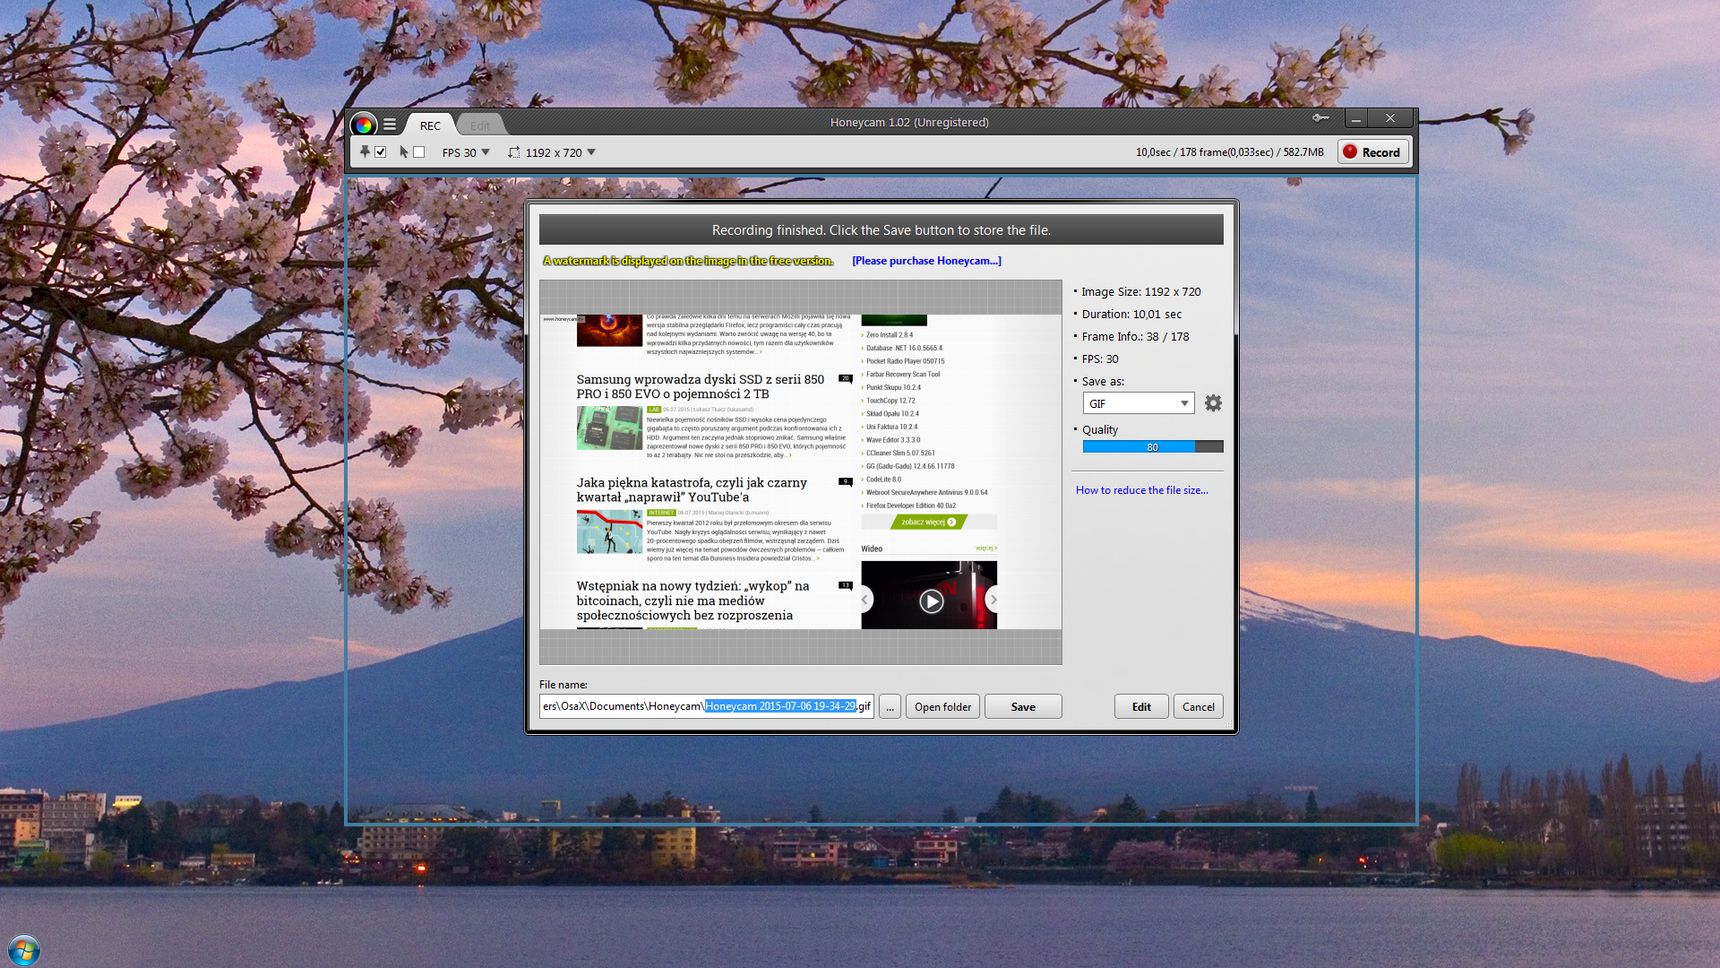Open the 1192 x 720 size dropdown
The width and height of the screenshot is (1720, 968).
click(x=561, y=153)
